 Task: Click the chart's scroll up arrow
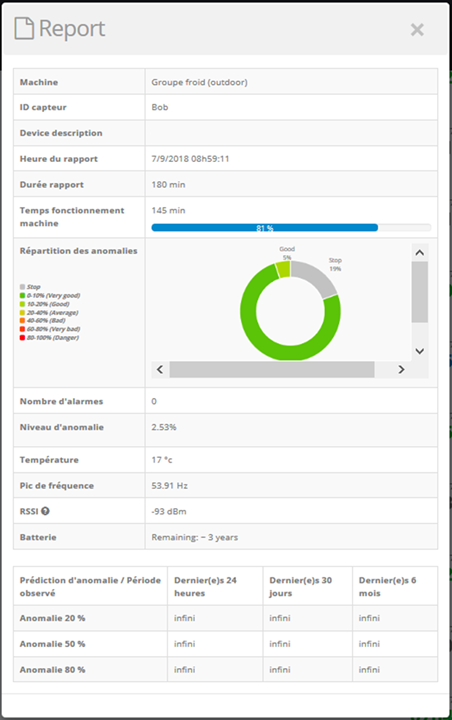pyautogui.click(x=419, y=253)
